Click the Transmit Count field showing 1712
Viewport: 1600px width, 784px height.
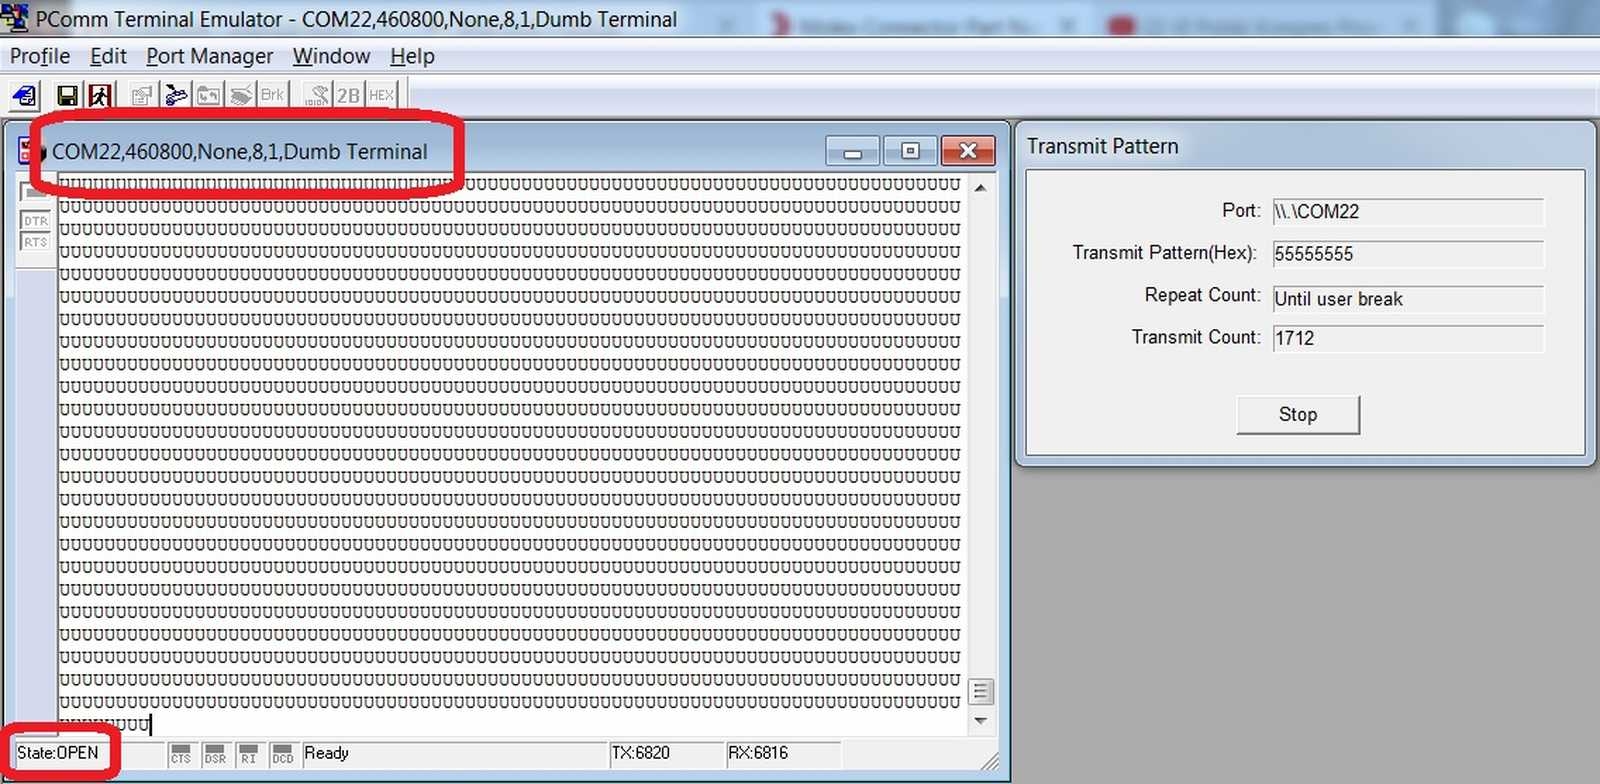(1408, 338)
